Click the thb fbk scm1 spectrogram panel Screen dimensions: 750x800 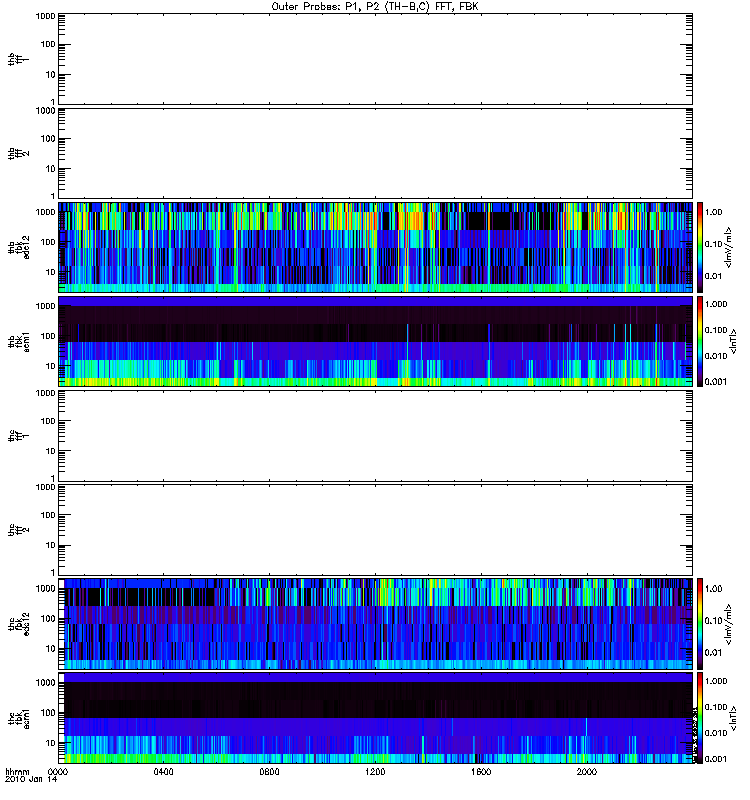pos(375,341)
